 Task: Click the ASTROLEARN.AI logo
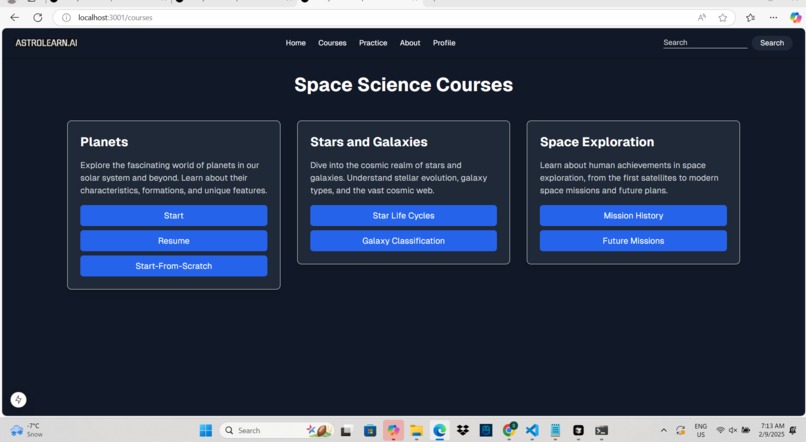point(46,43)
